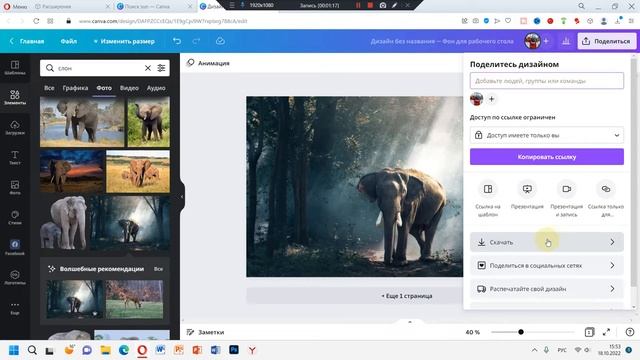Click the Share button
This screenshot has width=640, height=360.
point(607,41)
